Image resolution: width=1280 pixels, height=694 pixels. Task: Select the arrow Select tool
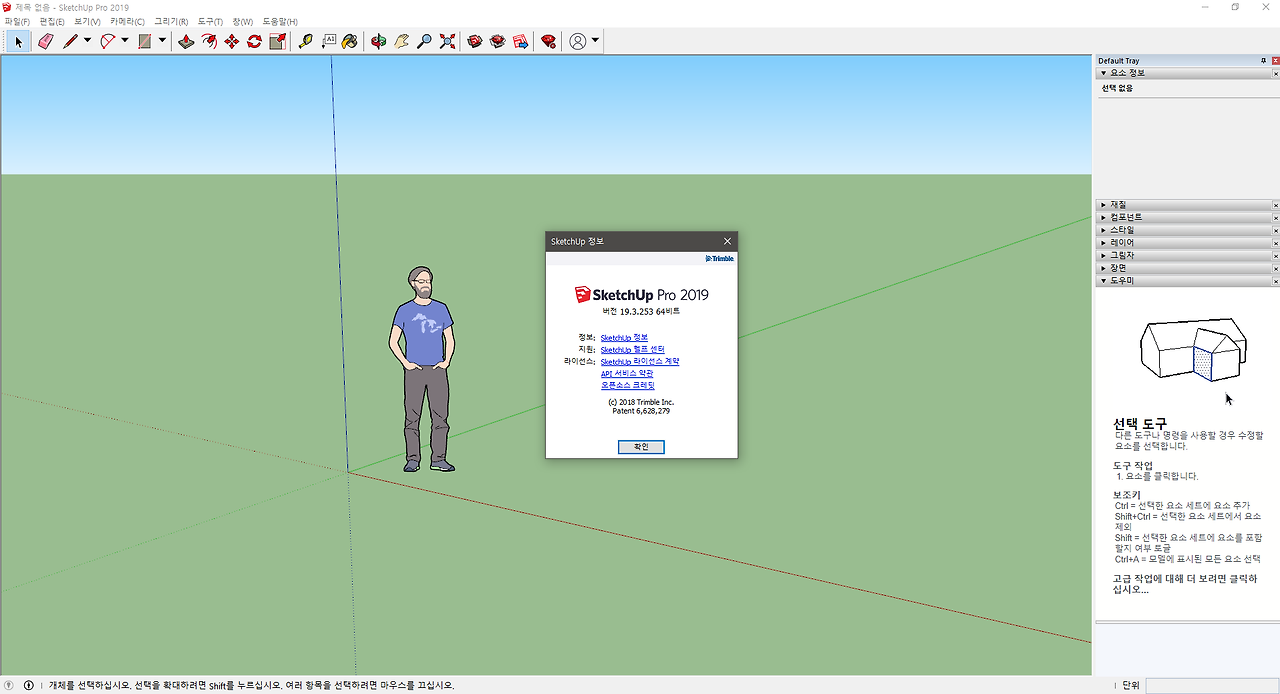click(x=18, y=41)
